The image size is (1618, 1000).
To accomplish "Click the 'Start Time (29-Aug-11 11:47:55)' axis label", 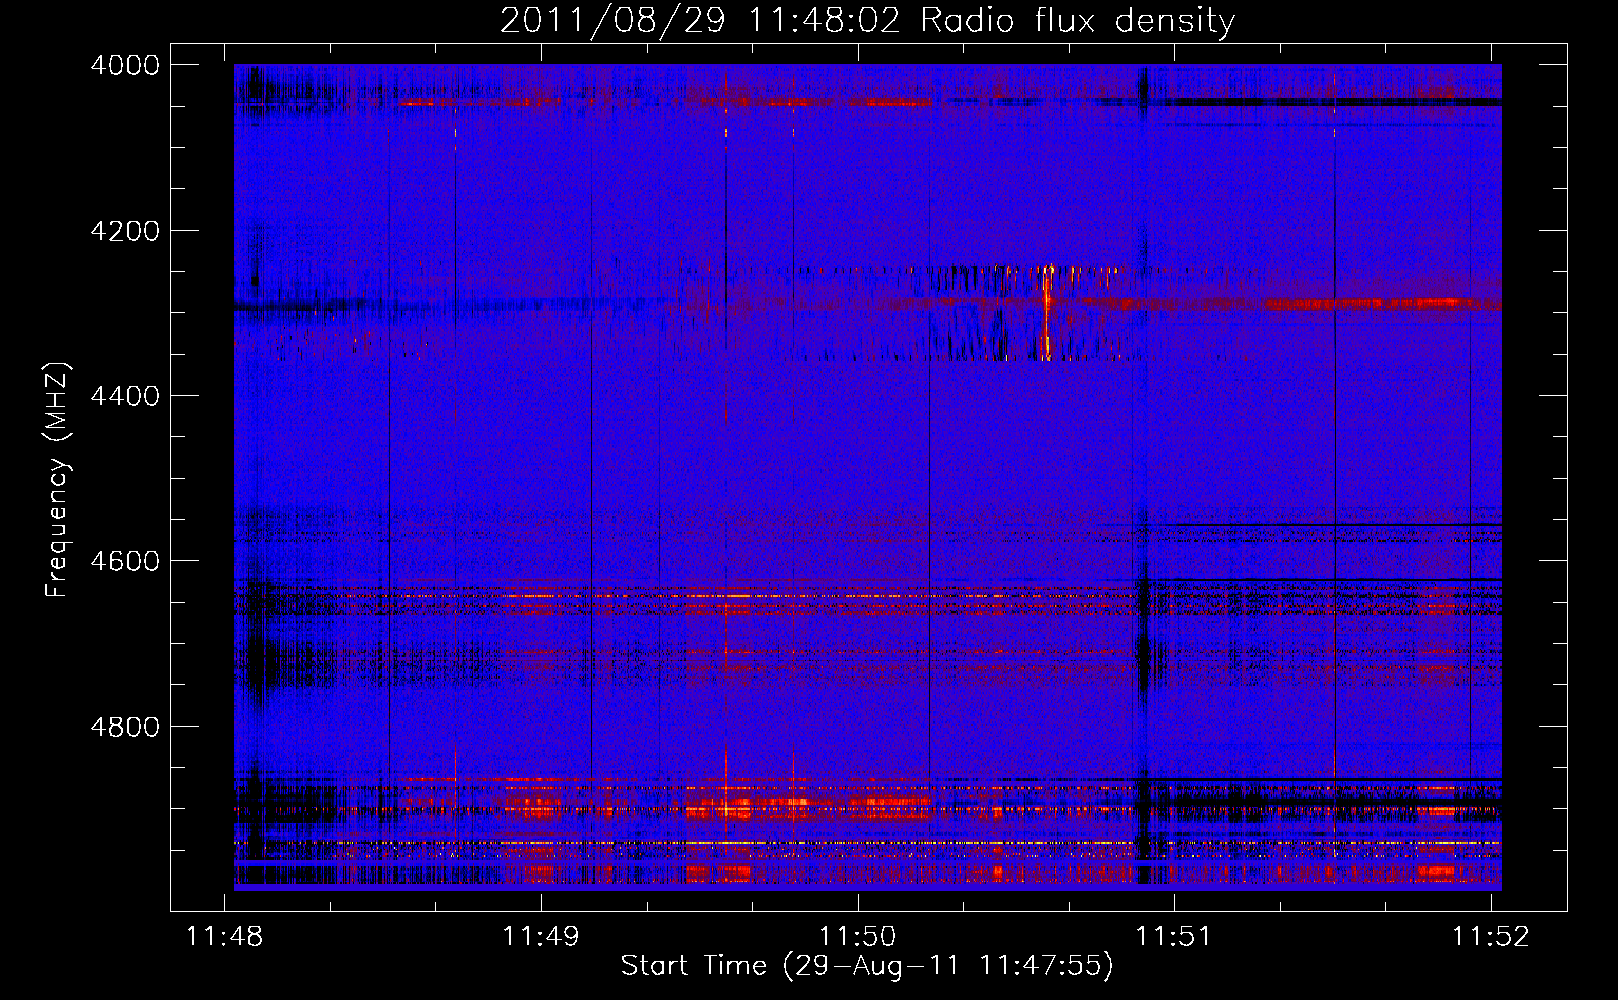I will (867, 966).
